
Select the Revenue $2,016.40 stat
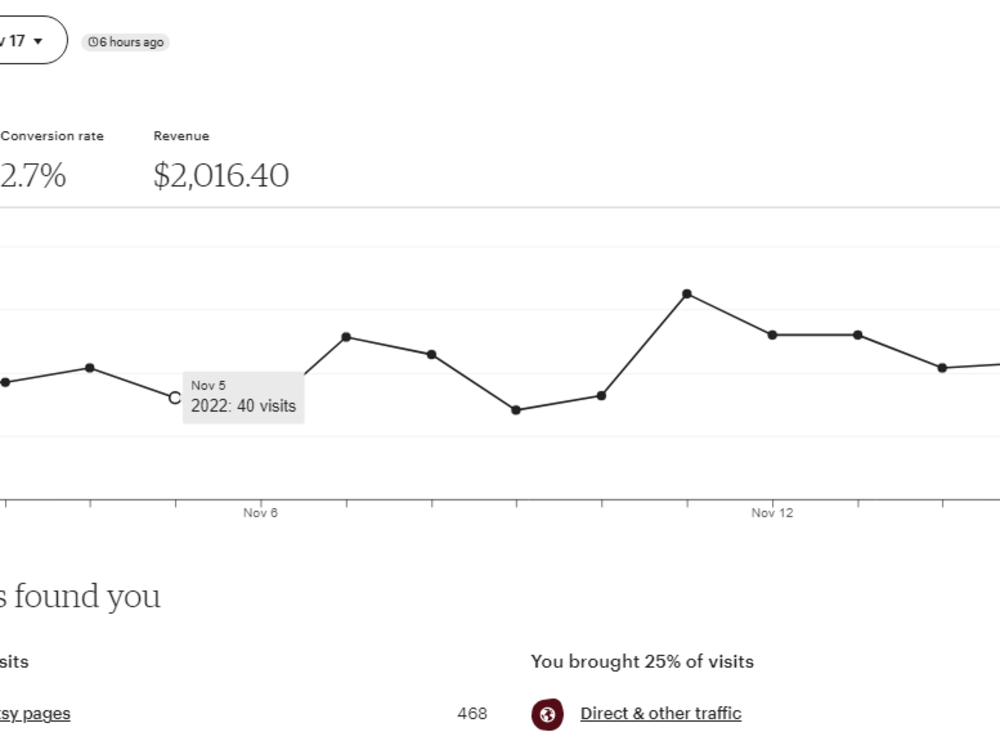(221, 163)
